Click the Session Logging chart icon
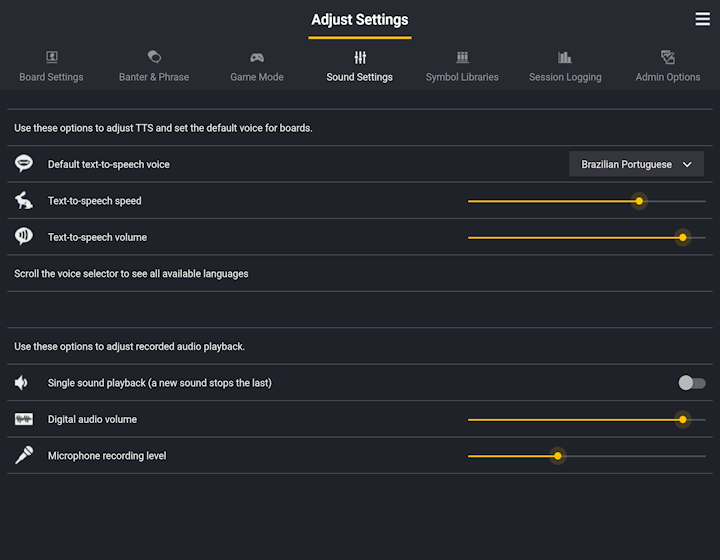 pos(564,57)
